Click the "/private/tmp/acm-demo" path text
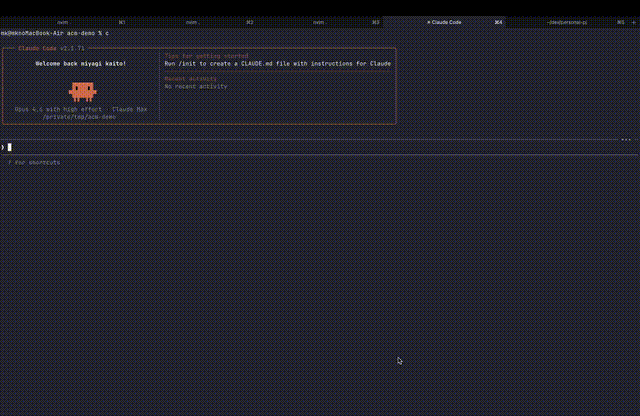 point(80,117)
